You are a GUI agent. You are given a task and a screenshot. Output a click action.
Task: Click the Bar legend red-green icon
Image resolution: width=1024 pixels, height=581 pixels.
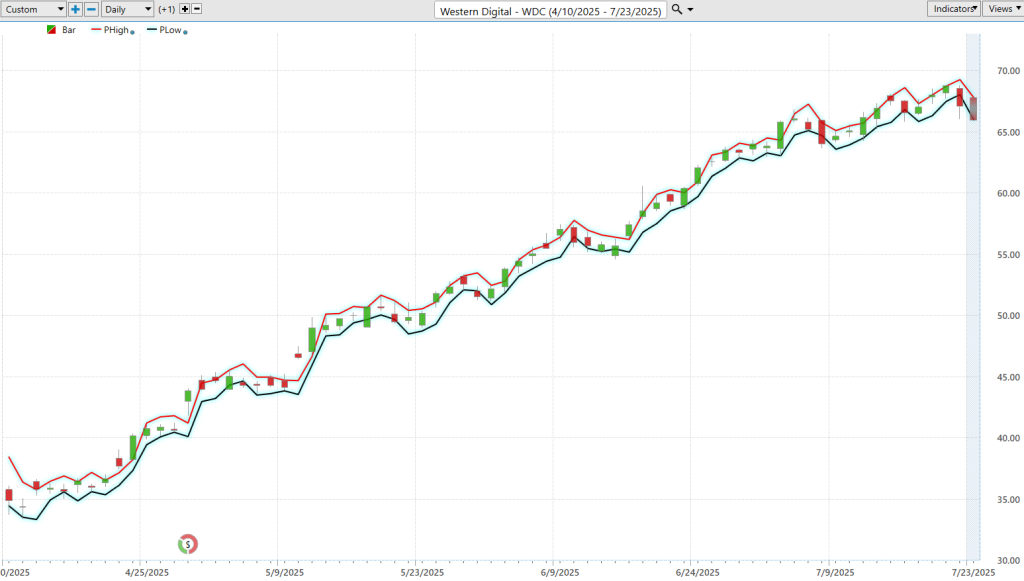52,30
